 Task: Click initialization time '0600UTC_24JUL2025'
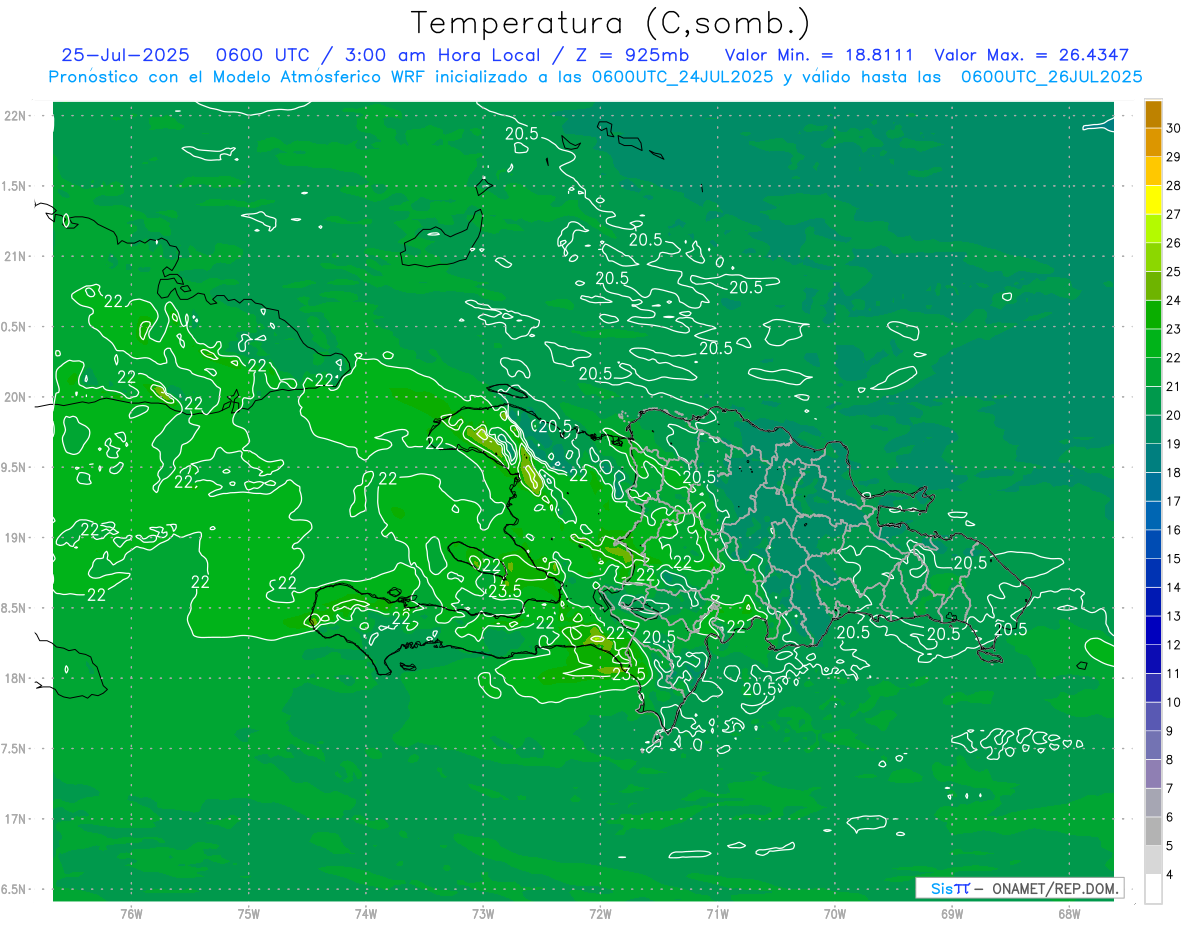682,77
